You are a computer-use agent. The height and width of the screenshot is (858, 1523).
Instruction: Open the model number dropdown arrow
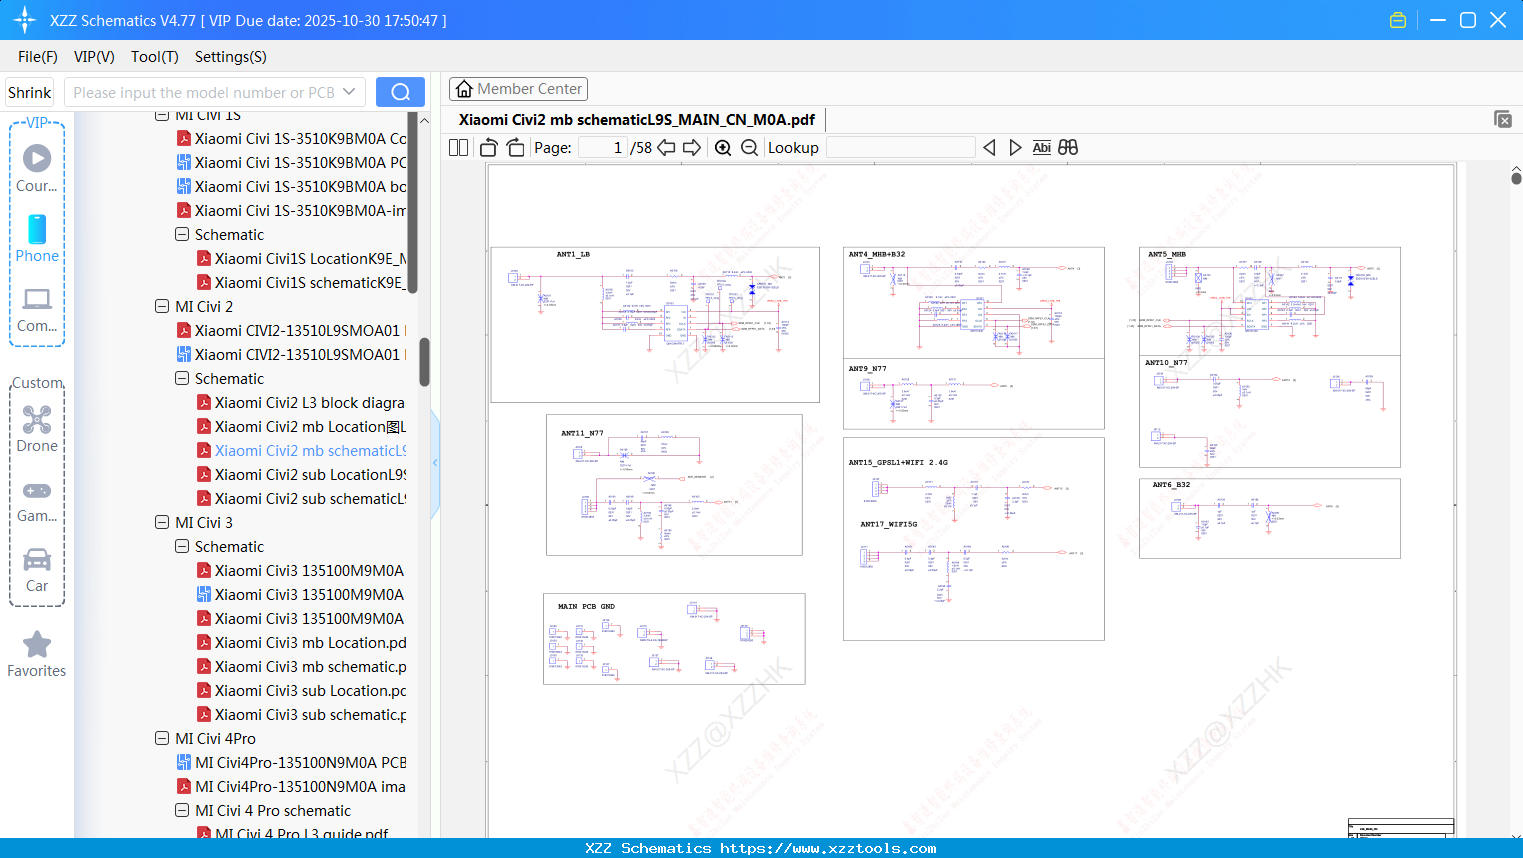coord(349,92)
